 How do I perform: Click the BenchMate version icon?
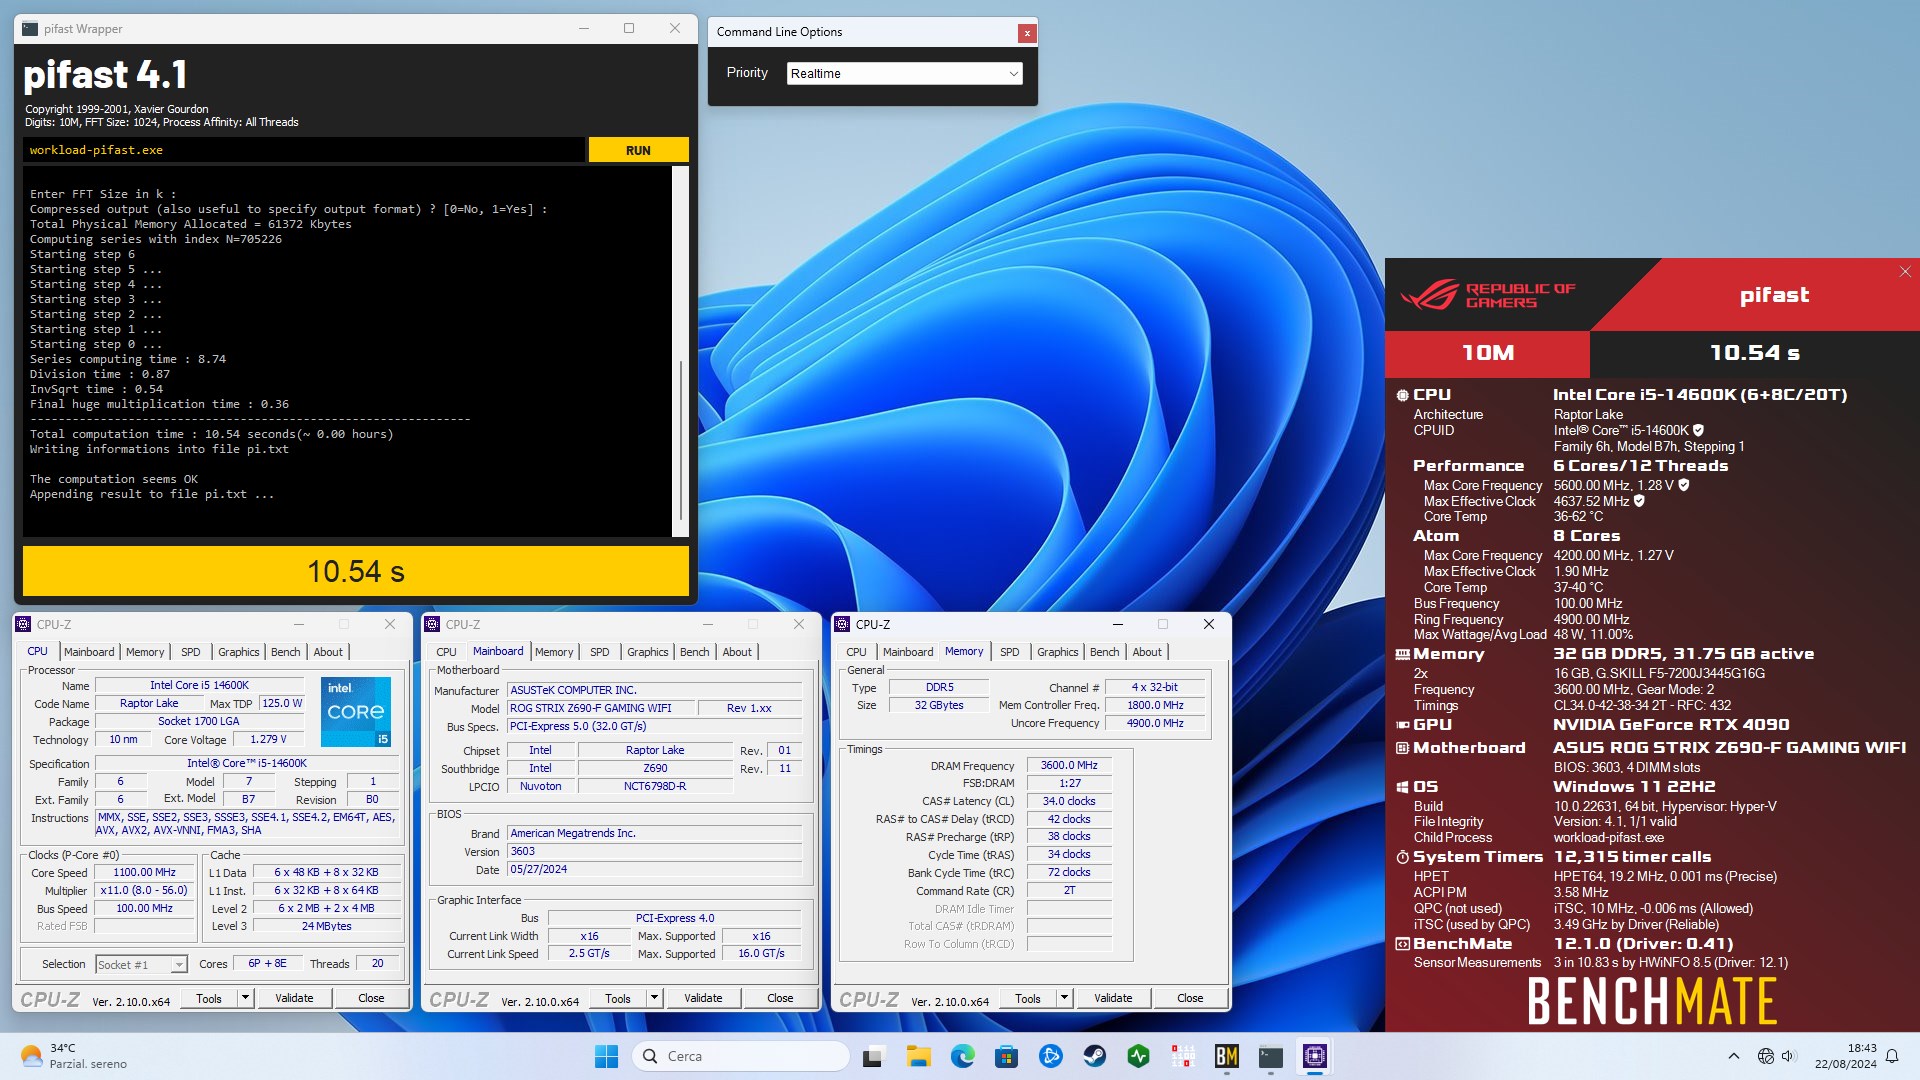coord(1402,944)
